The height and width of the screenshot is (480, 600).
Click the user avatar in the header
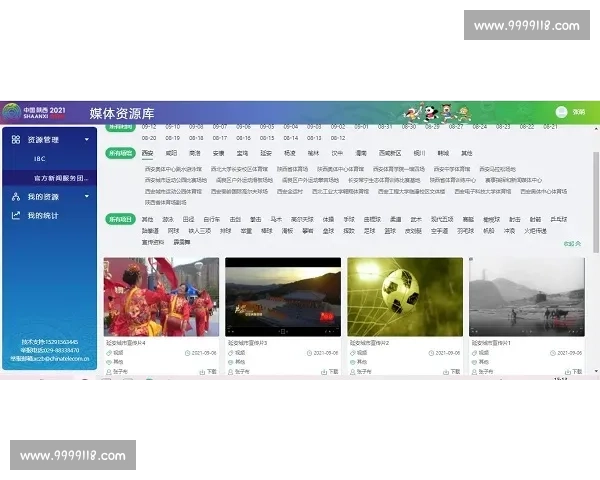coord(561,112)
